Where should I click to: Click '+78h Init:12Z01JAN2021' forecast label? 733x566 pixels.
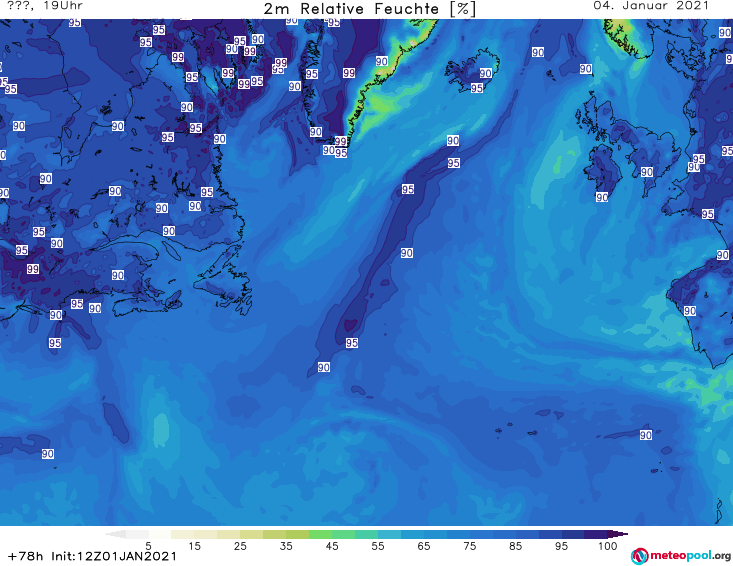[93, 556]
